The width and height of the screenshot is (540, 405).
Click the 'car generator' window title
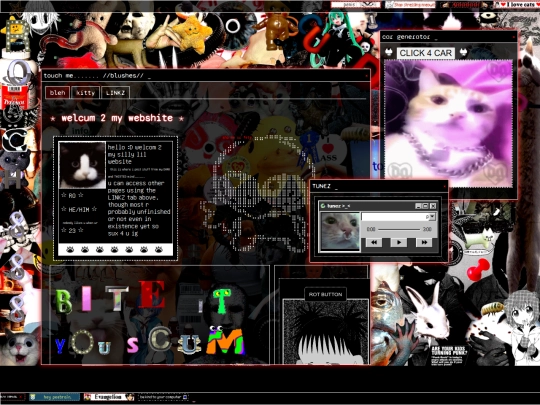coord(406,37)
